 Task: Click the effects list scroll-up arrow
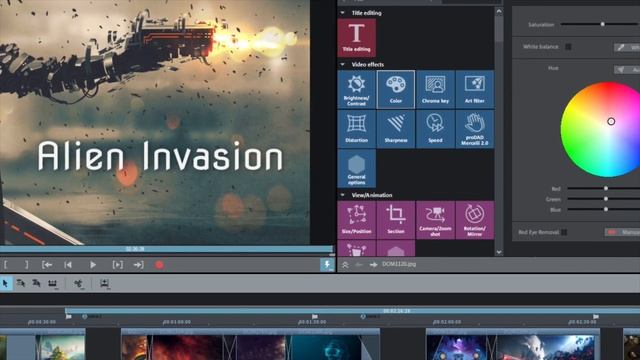[x=499, y=11]
